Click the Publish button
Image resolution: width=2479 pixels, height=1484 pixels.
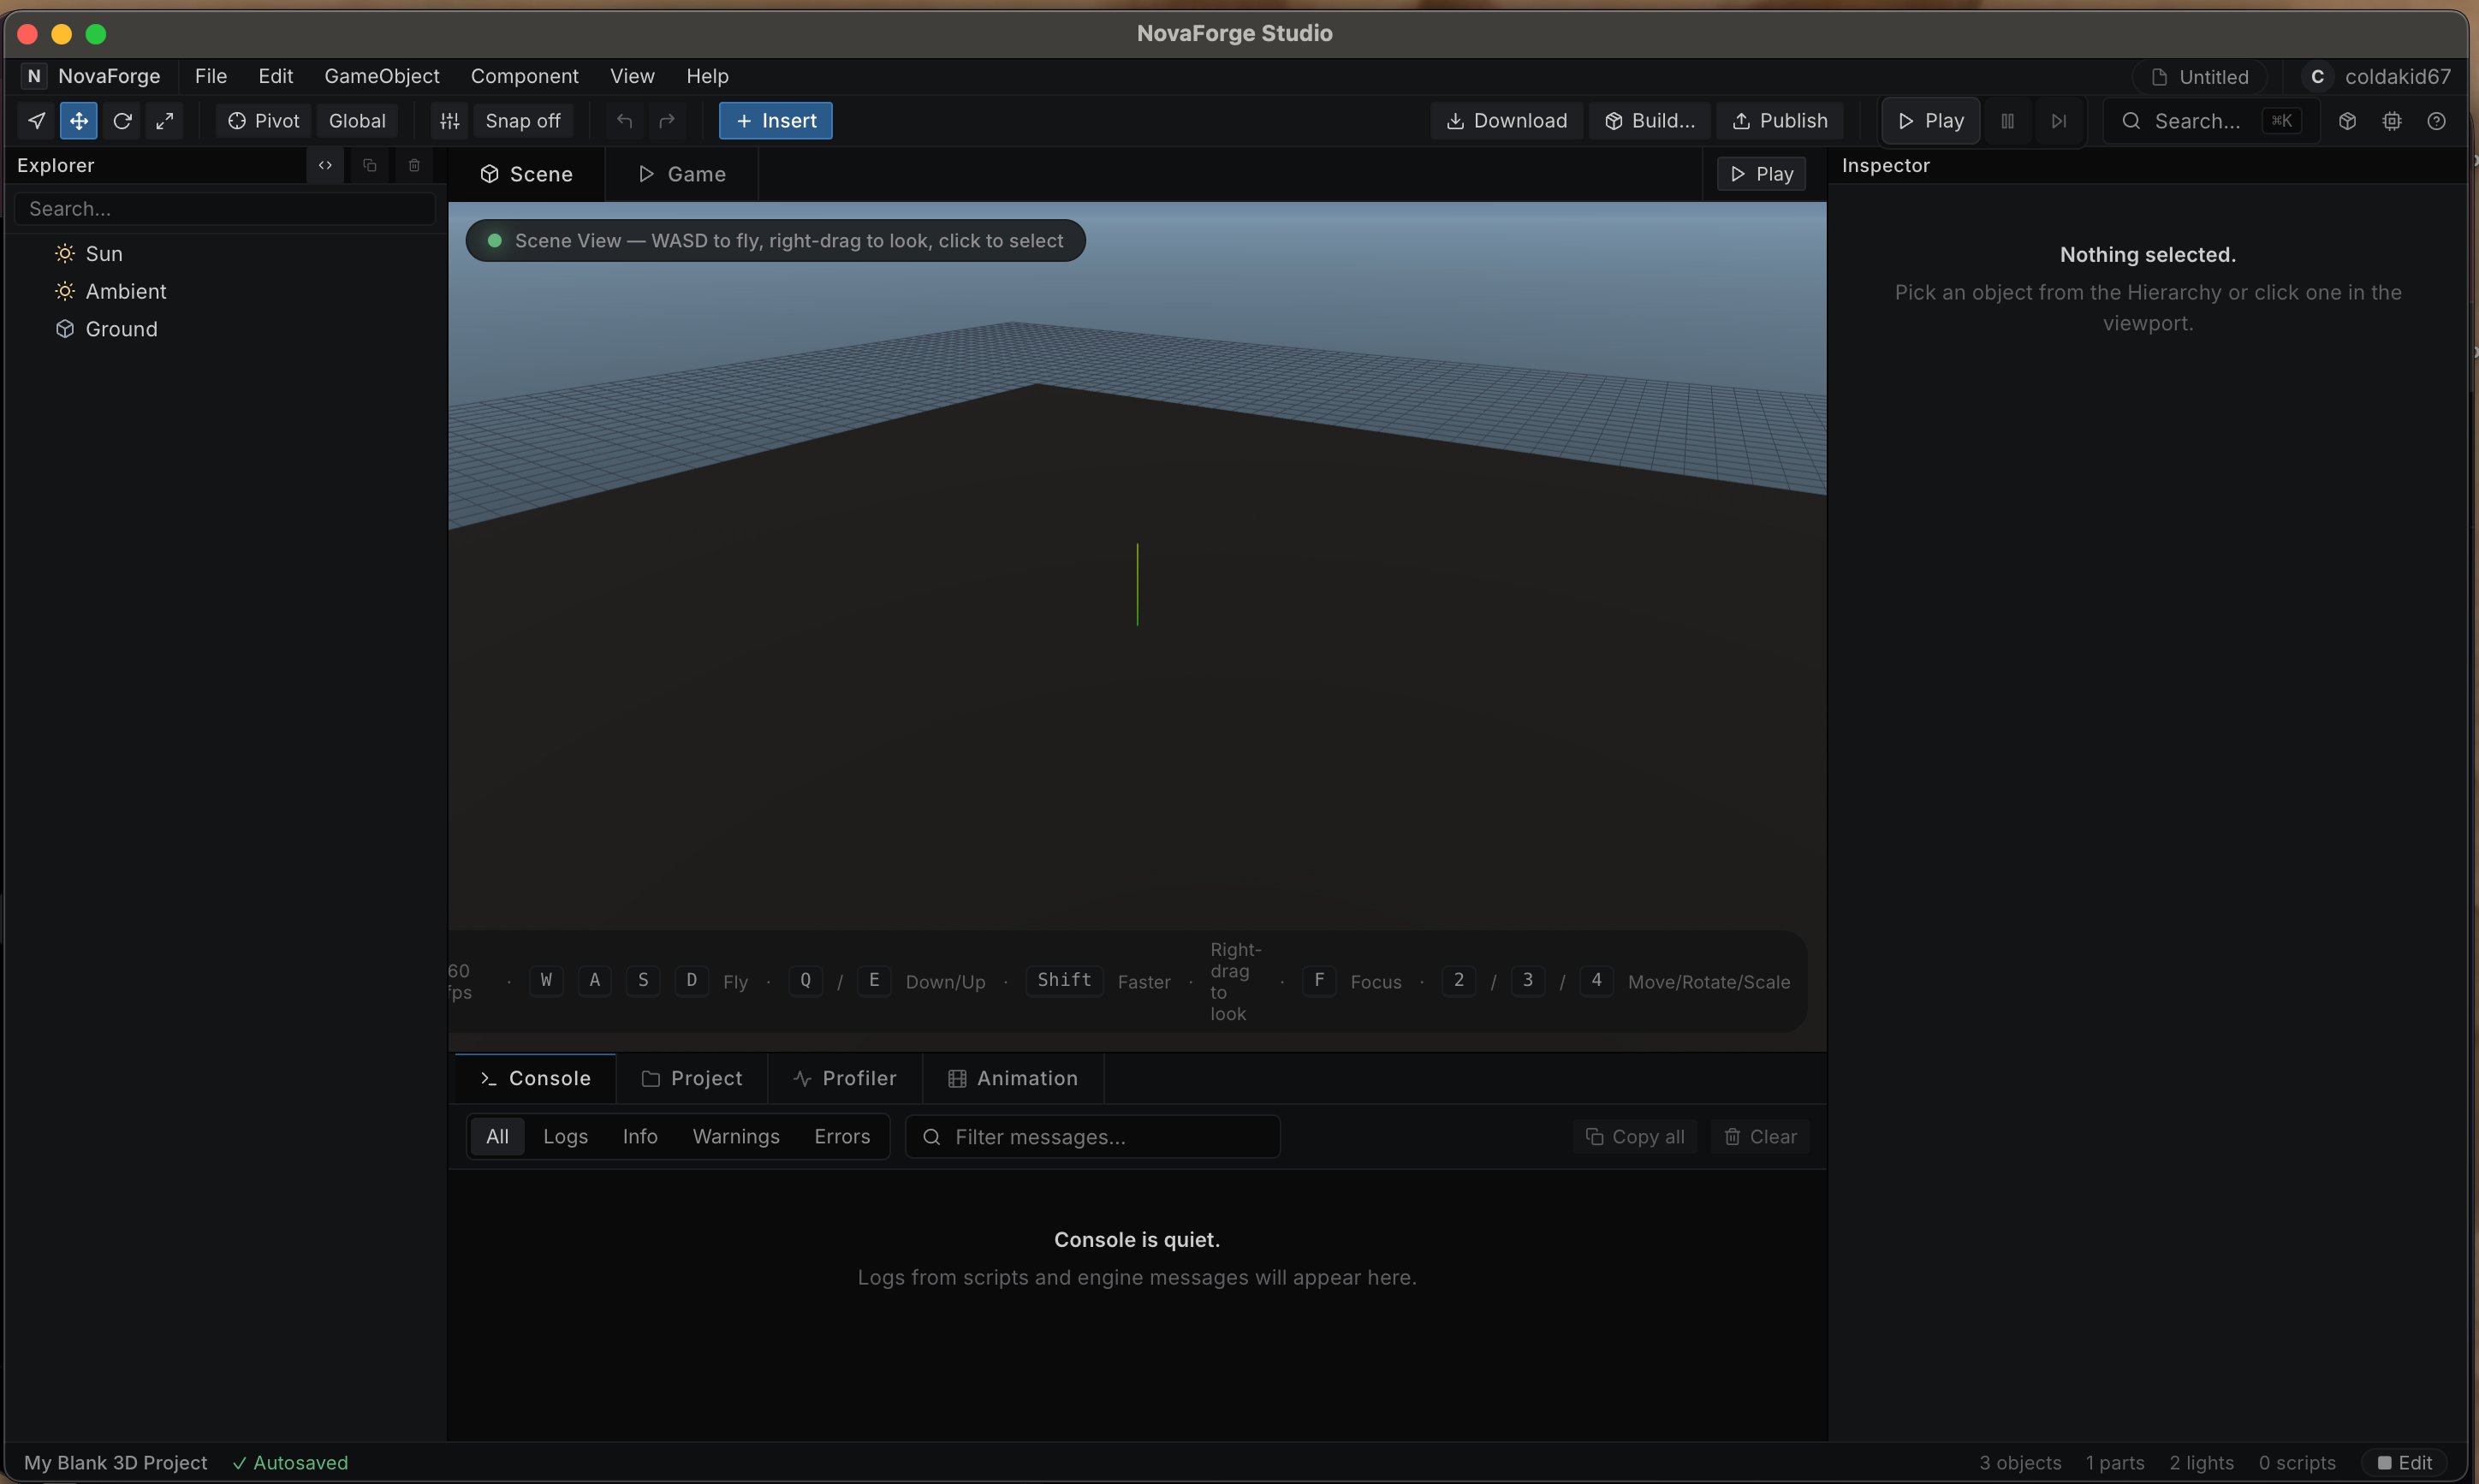pos(1780,121)
